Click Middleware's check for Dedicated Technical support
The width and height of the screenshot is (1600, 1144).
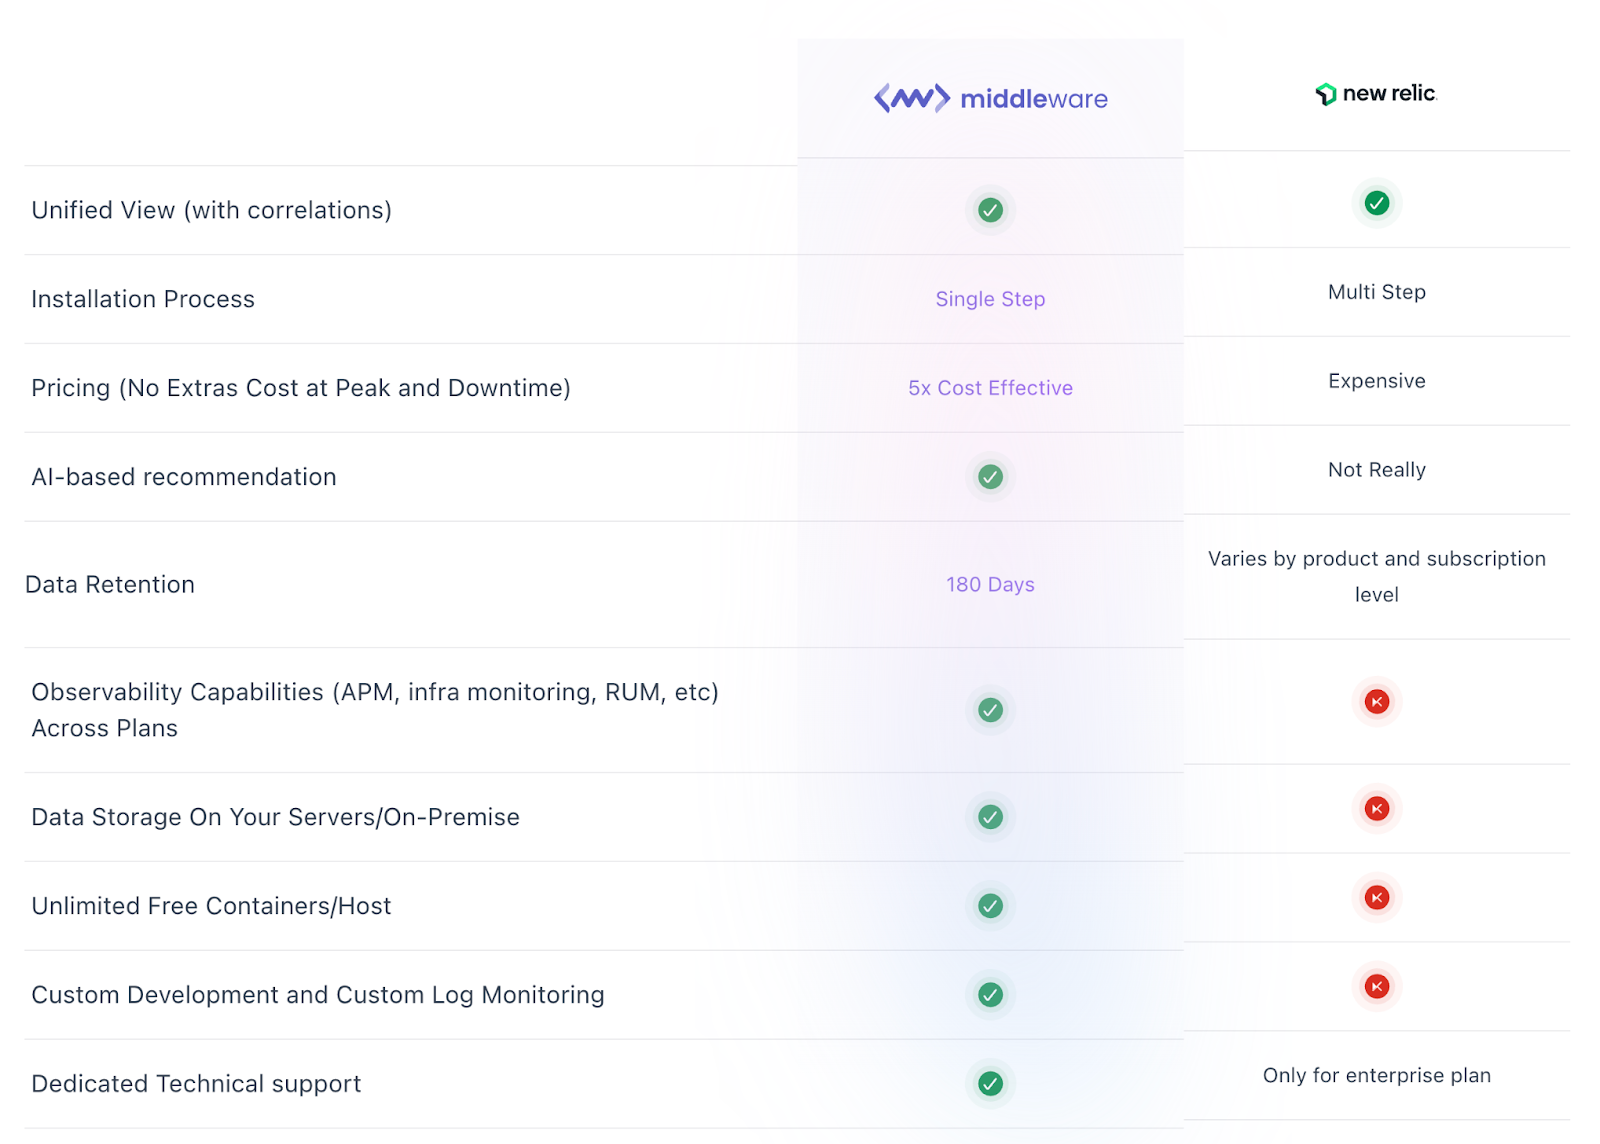click(x=990, y=1084)
